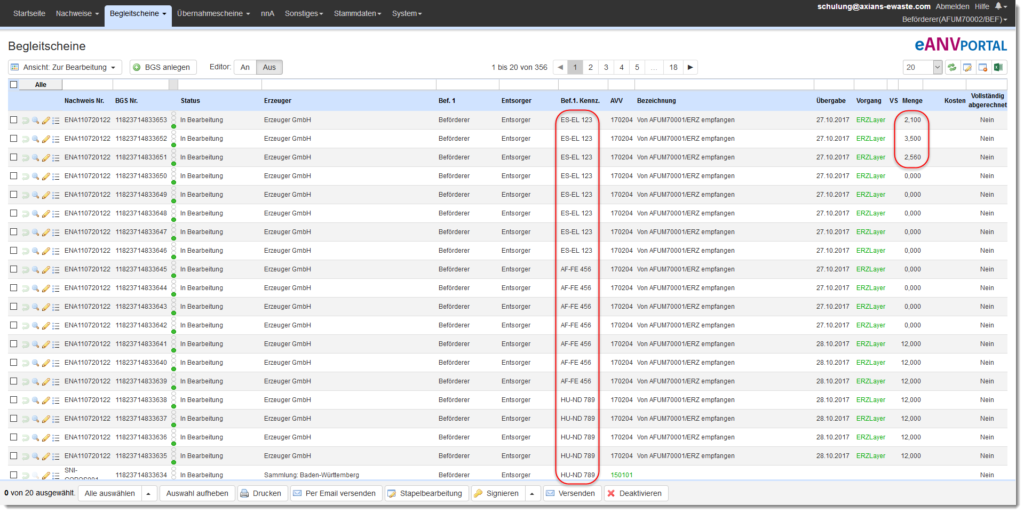Open the Stammdaten menu
Screen dimensions: 1024x513
(357, 13)
